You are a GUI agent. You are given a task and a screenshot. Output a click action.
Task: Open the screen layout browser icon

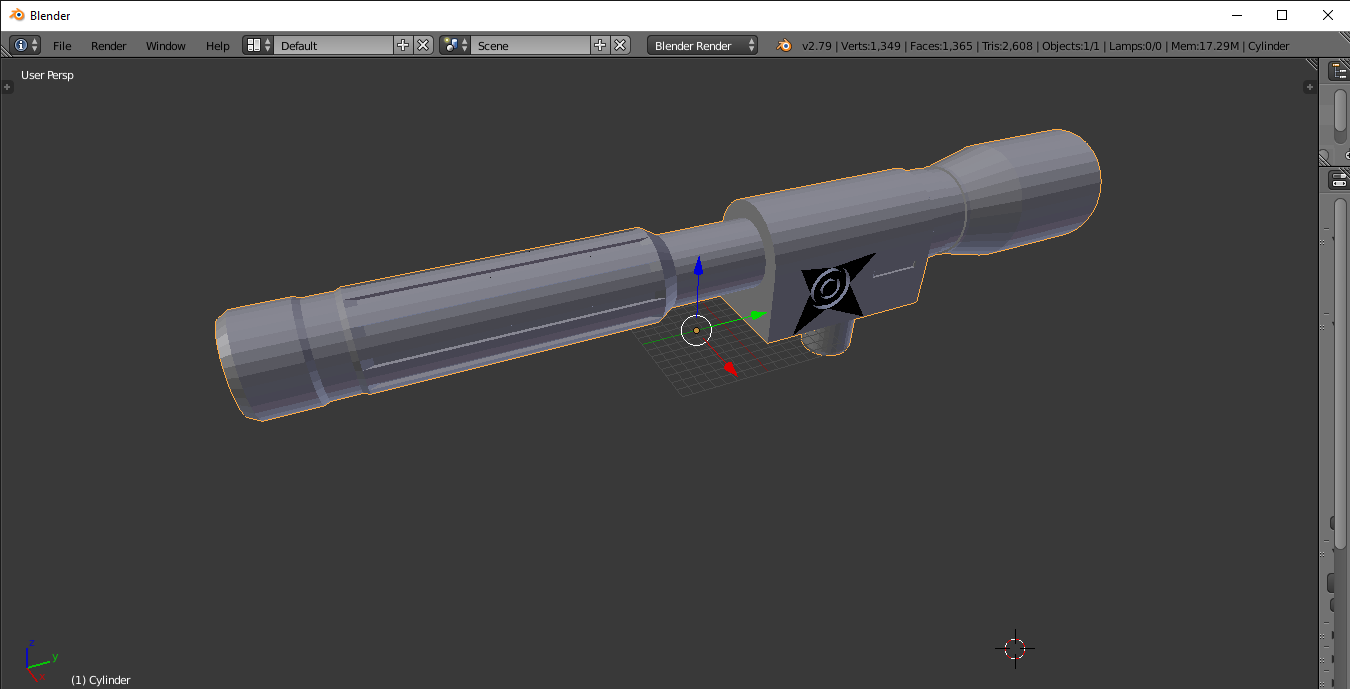tap(259, 45)
